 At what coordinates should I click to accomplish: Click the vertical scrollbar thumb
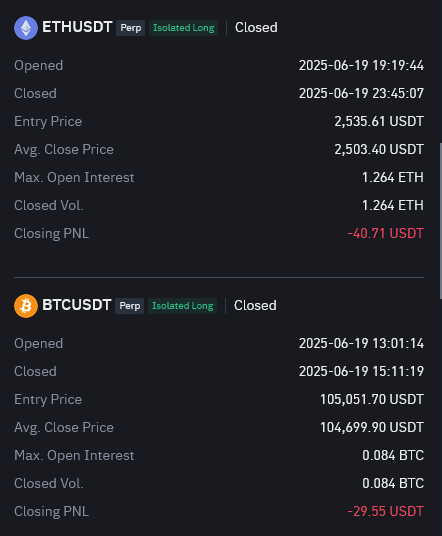tap(441, 221)
